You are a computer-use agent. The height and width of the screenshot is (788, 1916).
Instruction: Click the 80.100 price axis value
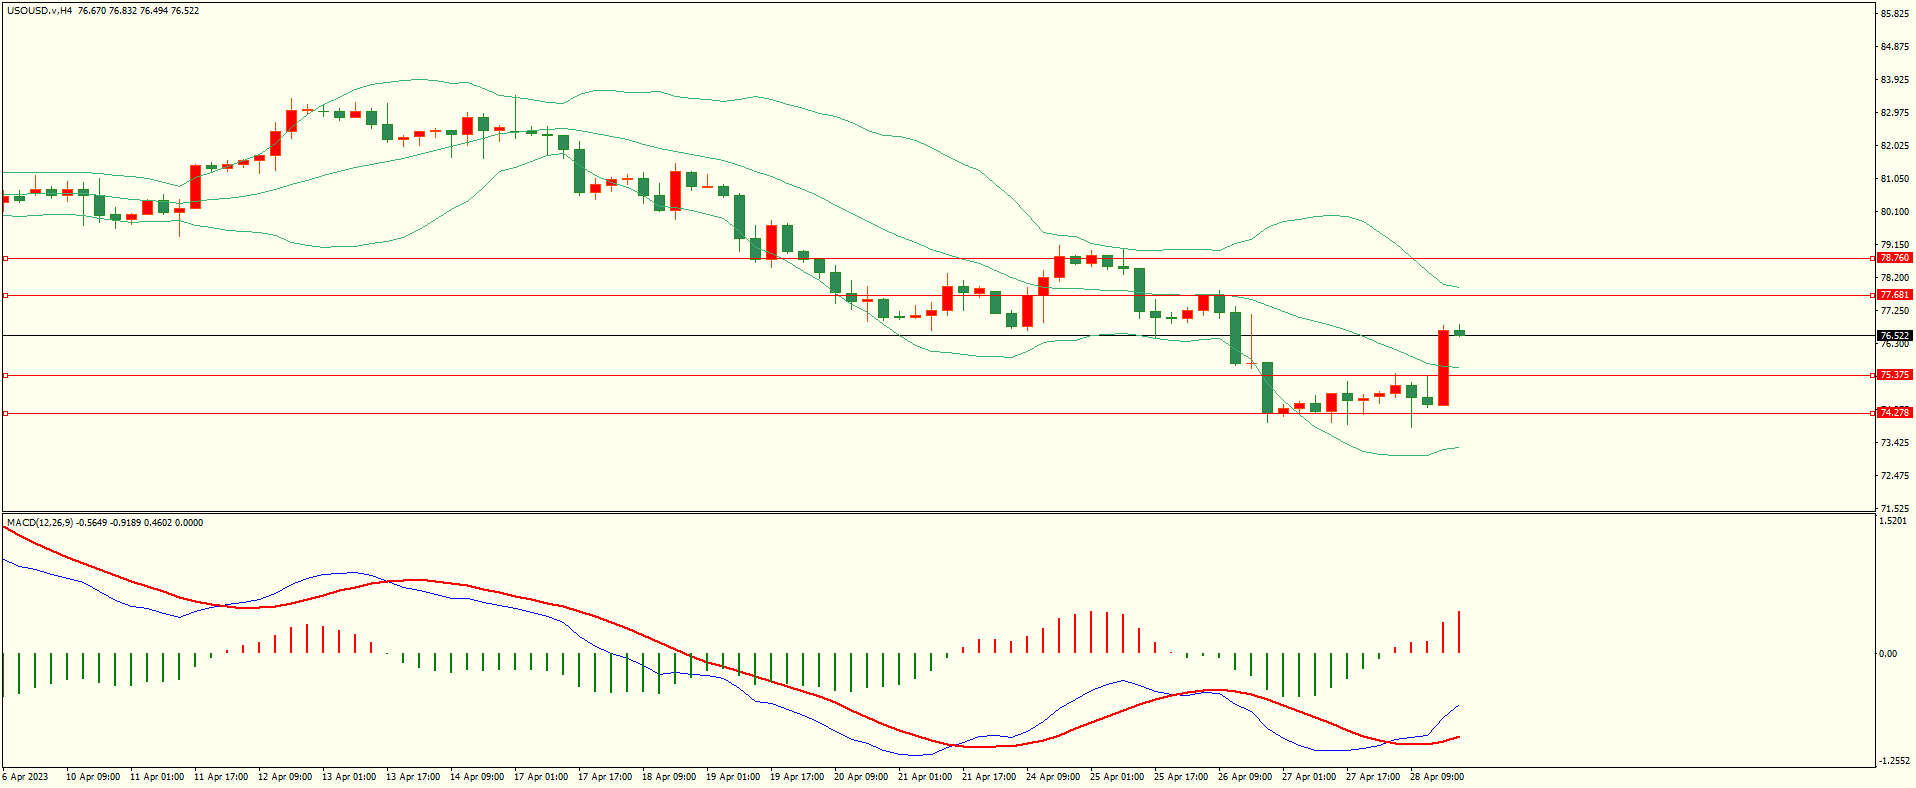pyautogui.click(x=1895, y=212)
